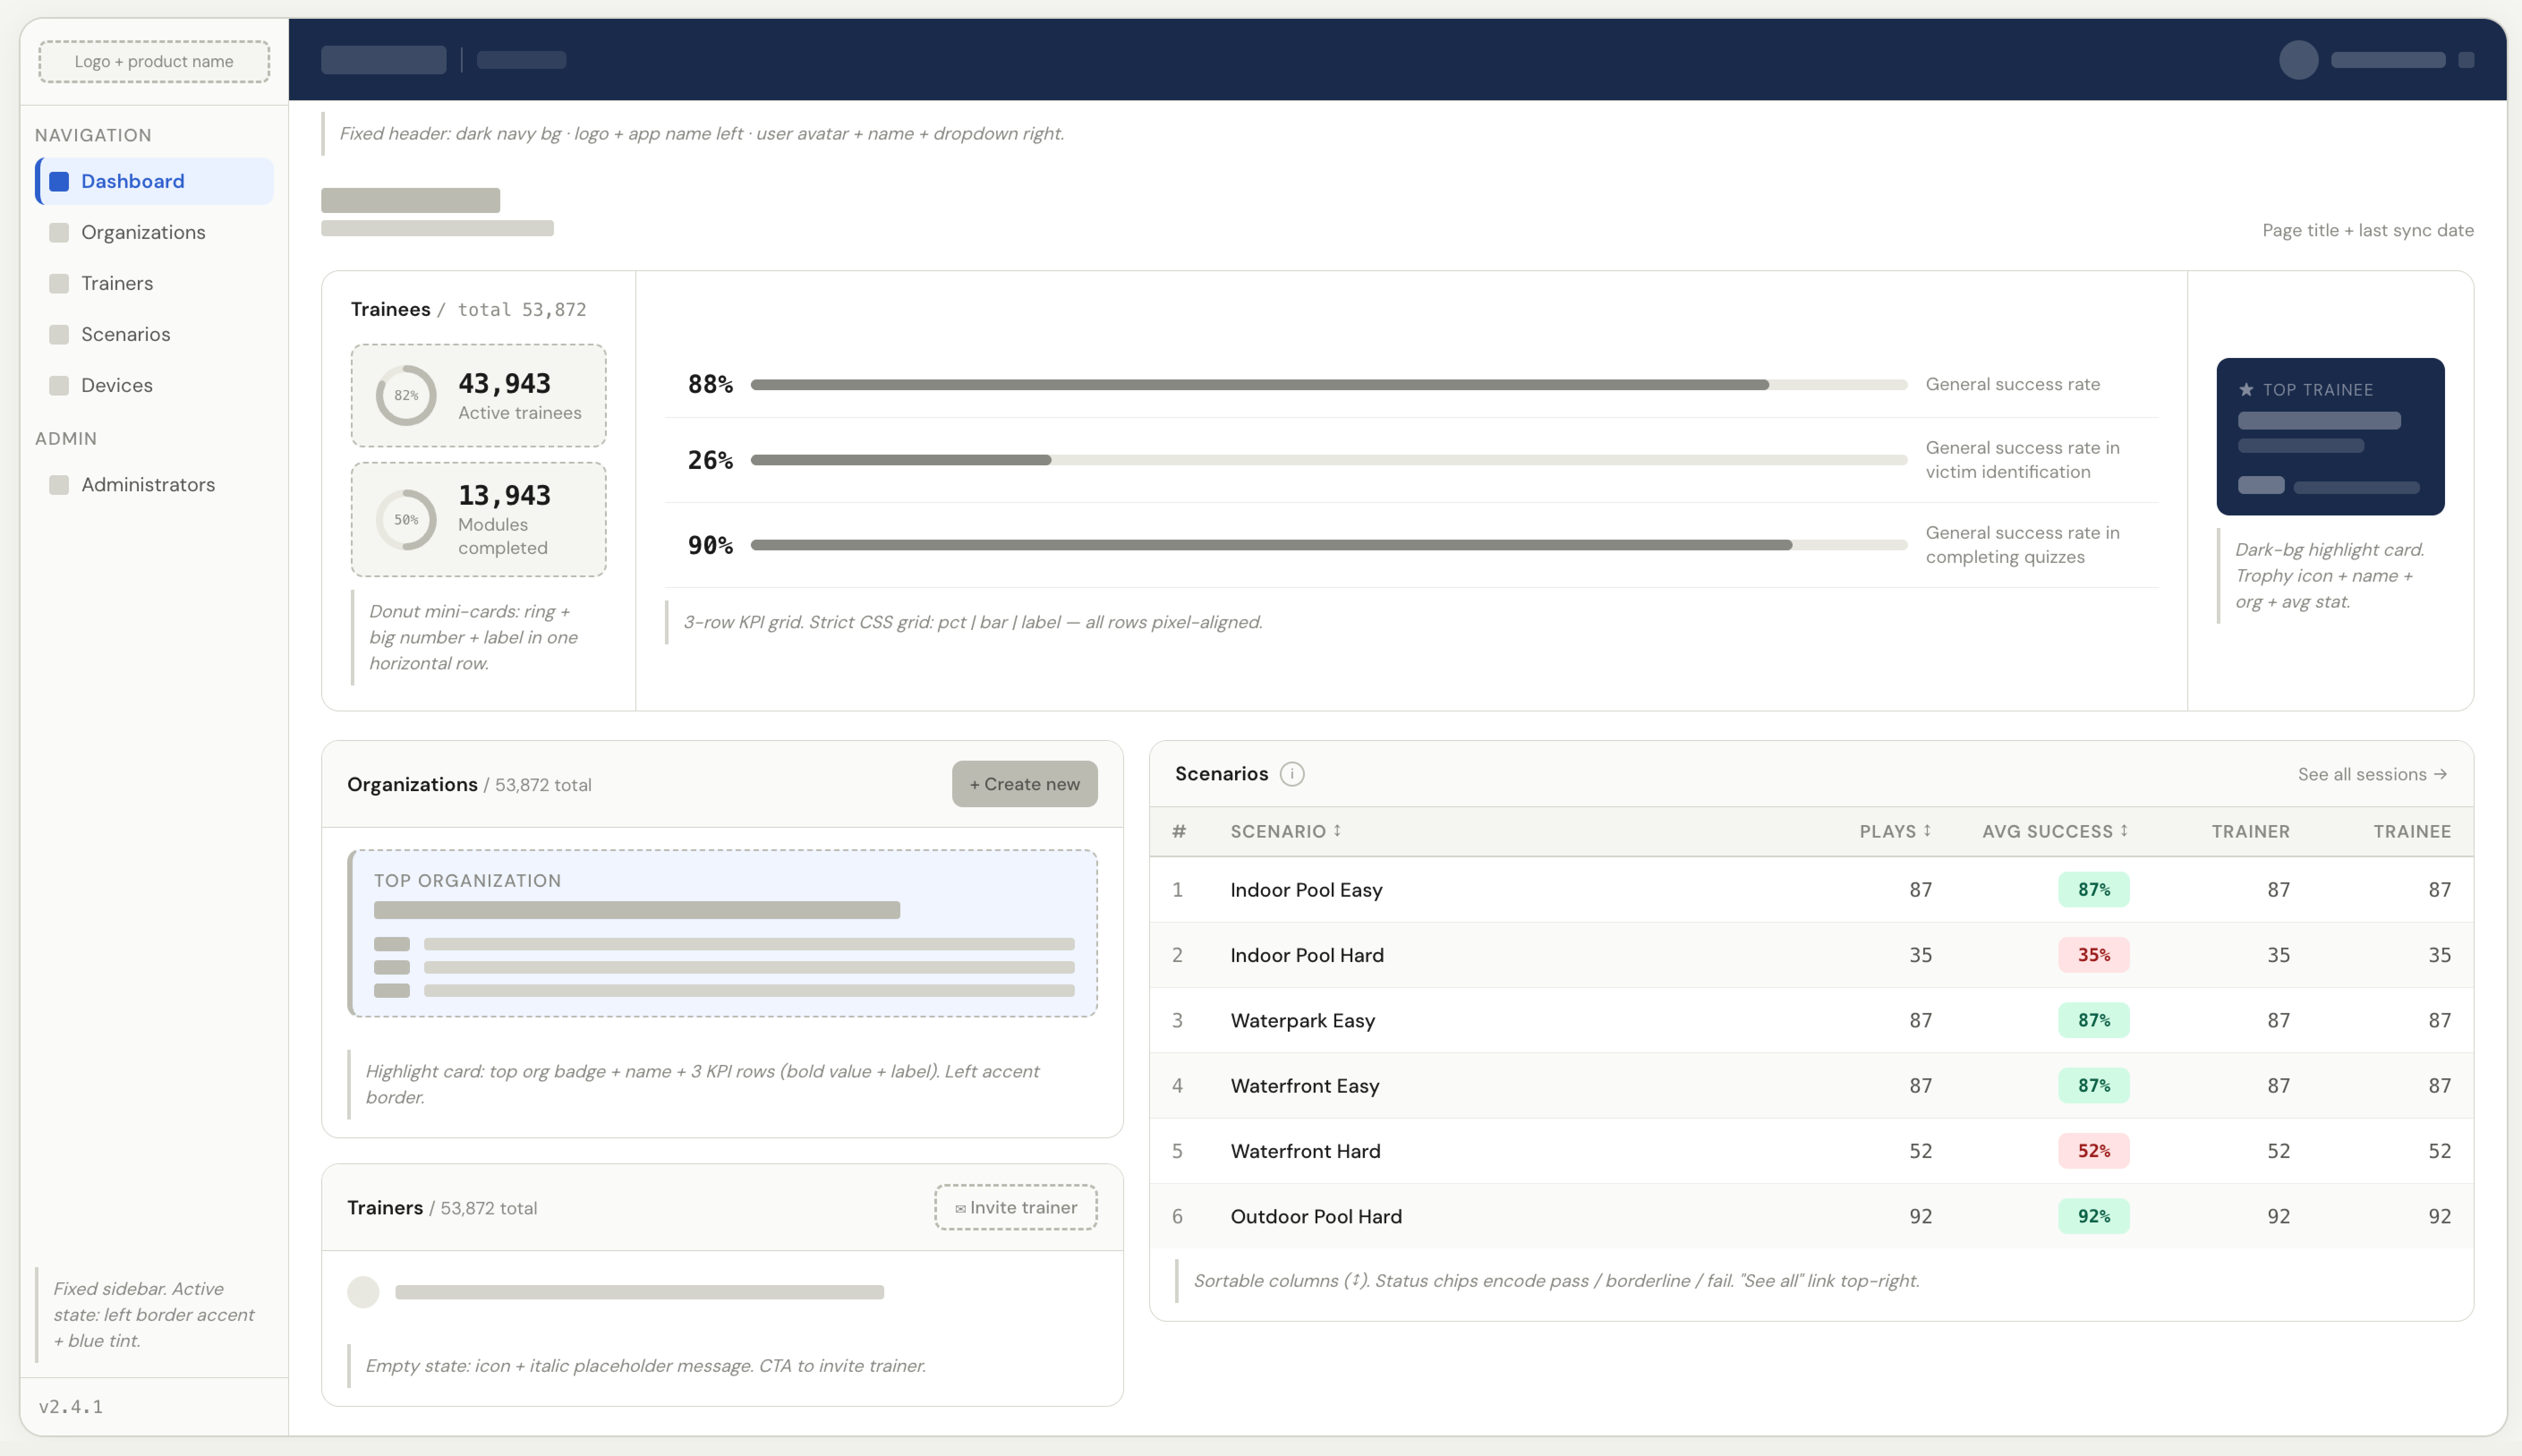Click the Active trainees mini-card
The height and width of the screenshot is (1456, 2522).
pyautogui.click(x=478, y=395)
